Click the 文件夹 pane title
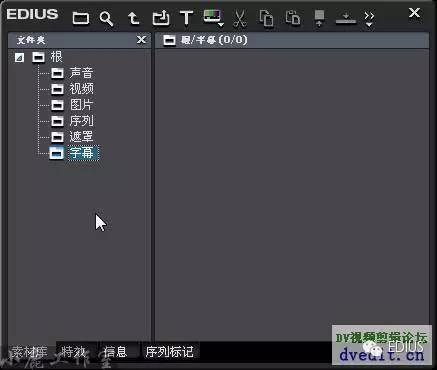The height and width of the screenshot is (370, 437). click(31, 40)
